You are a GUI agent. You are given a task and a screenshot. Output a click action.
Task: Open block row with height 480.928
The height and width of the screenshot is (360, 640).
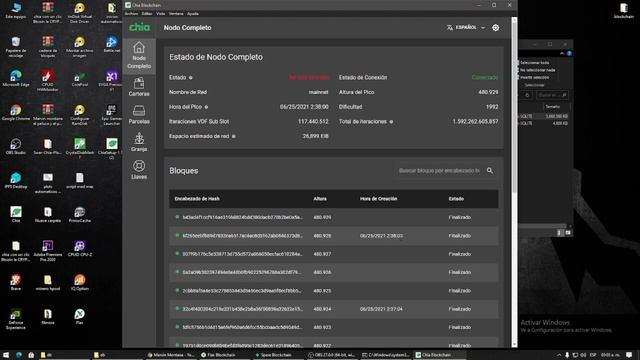click(333, 236)
